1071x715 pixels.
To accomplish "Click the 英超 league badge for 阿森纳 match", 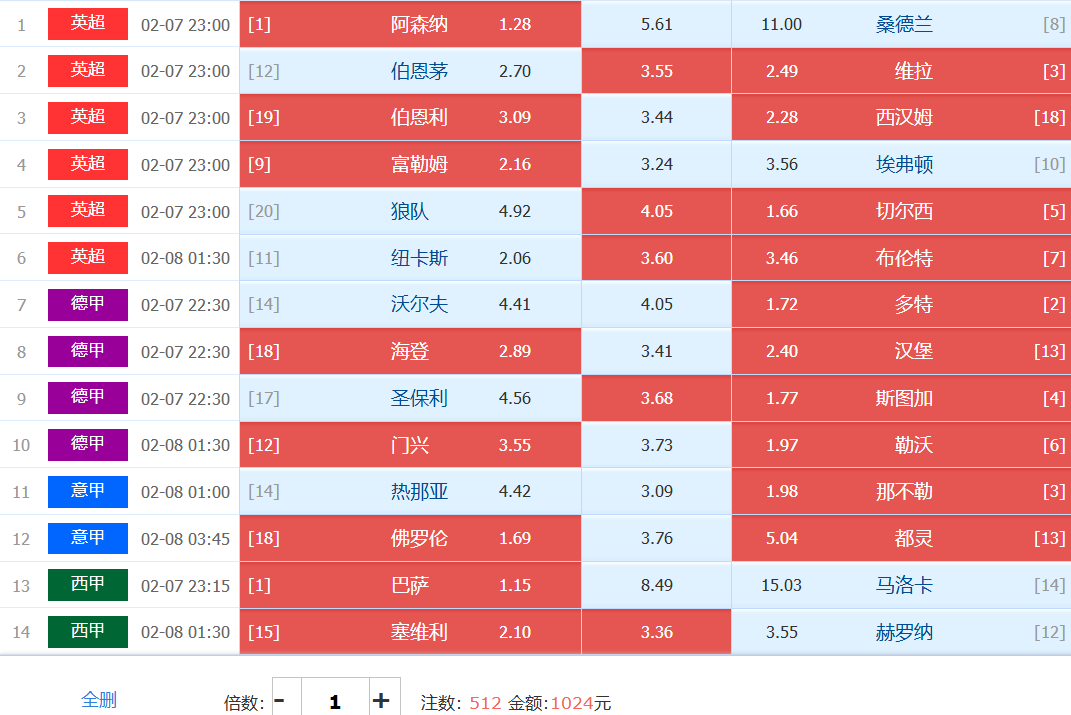I will tap(88, 24).
